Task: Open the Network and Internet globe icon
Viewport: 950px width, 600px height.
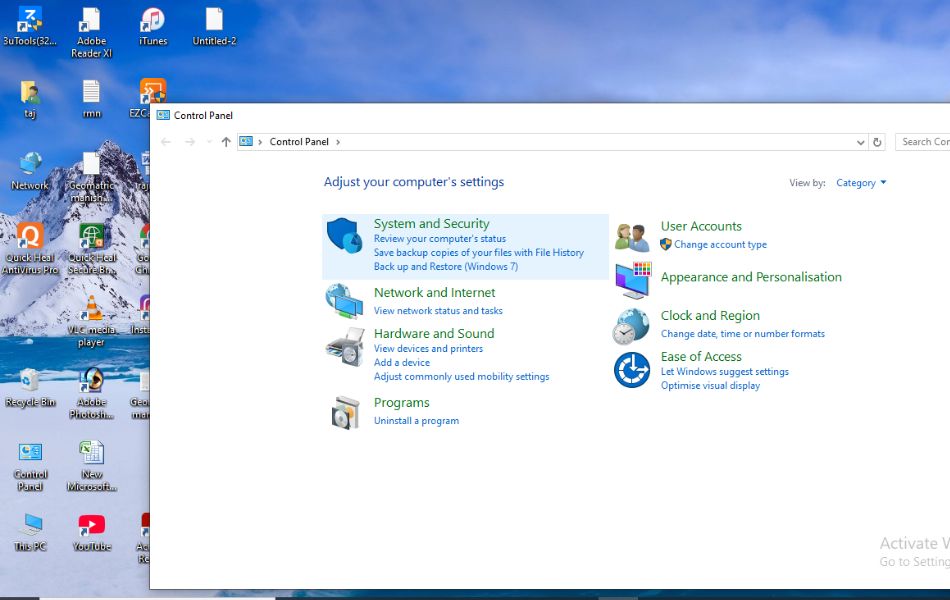Action: click(344, 301)
